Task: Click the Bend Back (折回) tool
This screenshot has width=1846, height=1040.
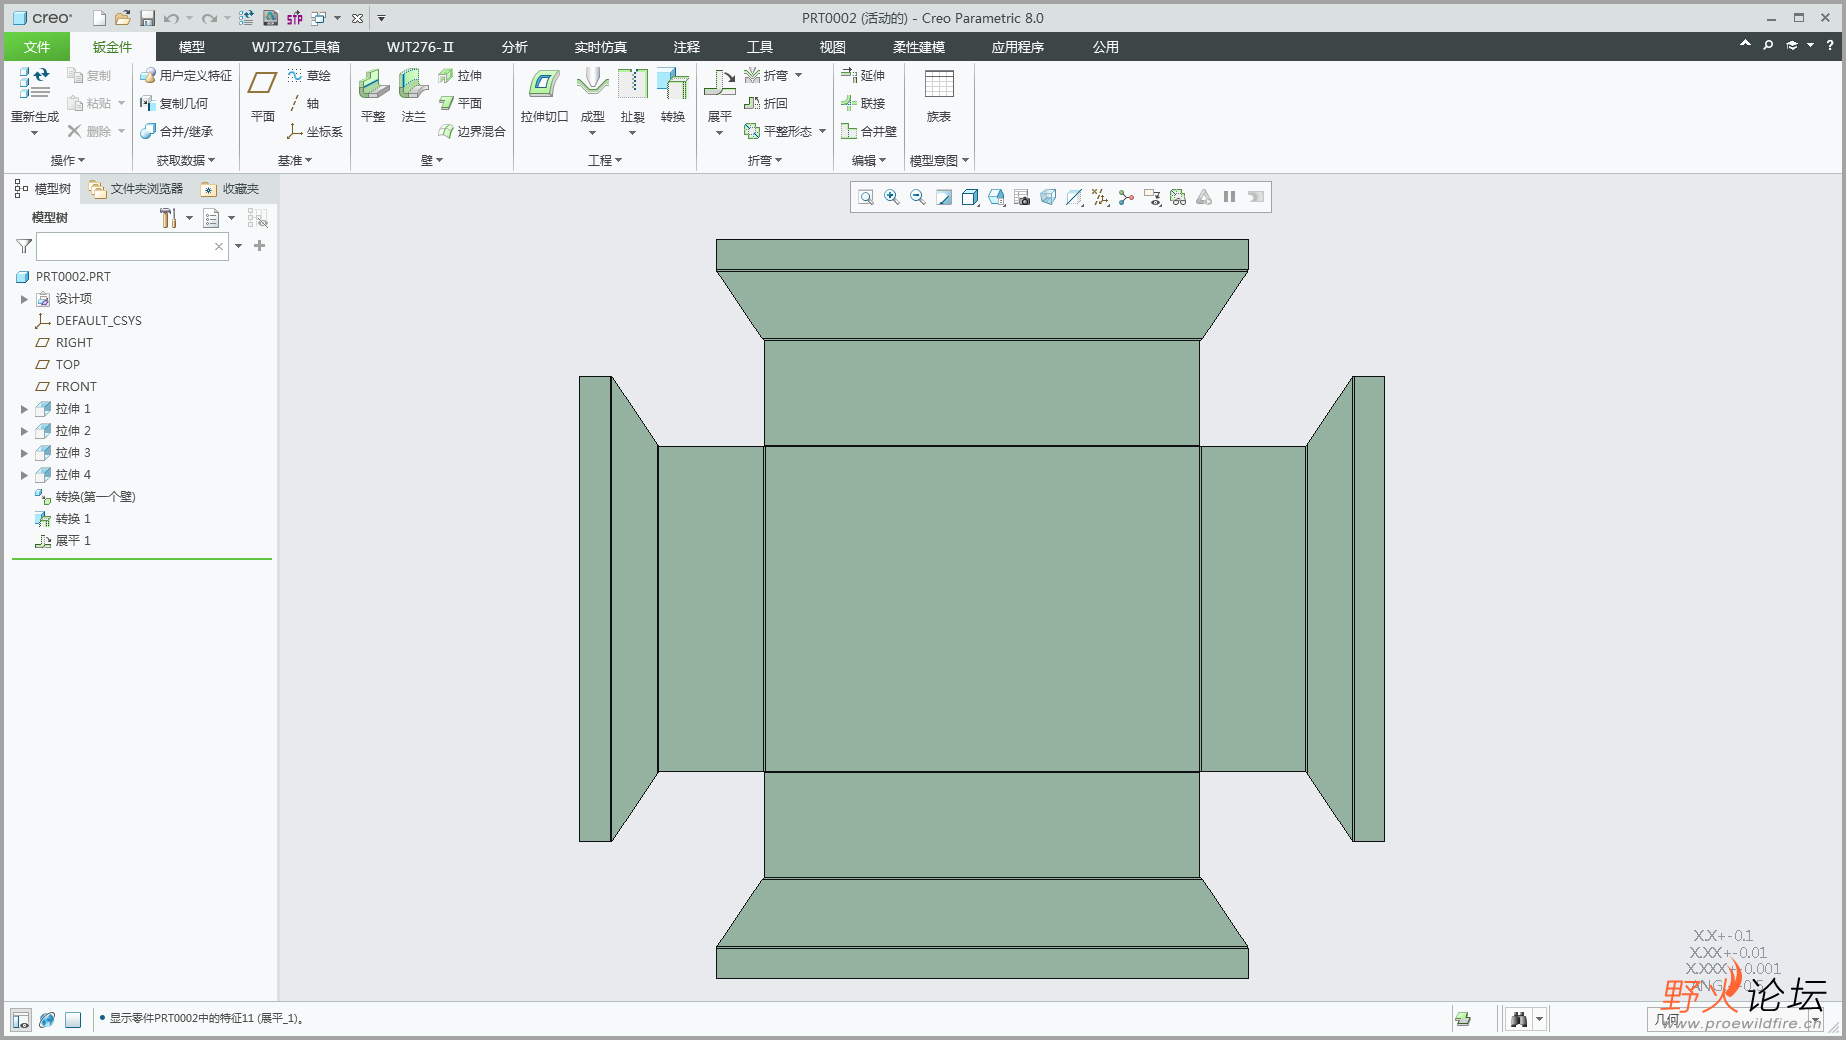Action: [766, 103]
